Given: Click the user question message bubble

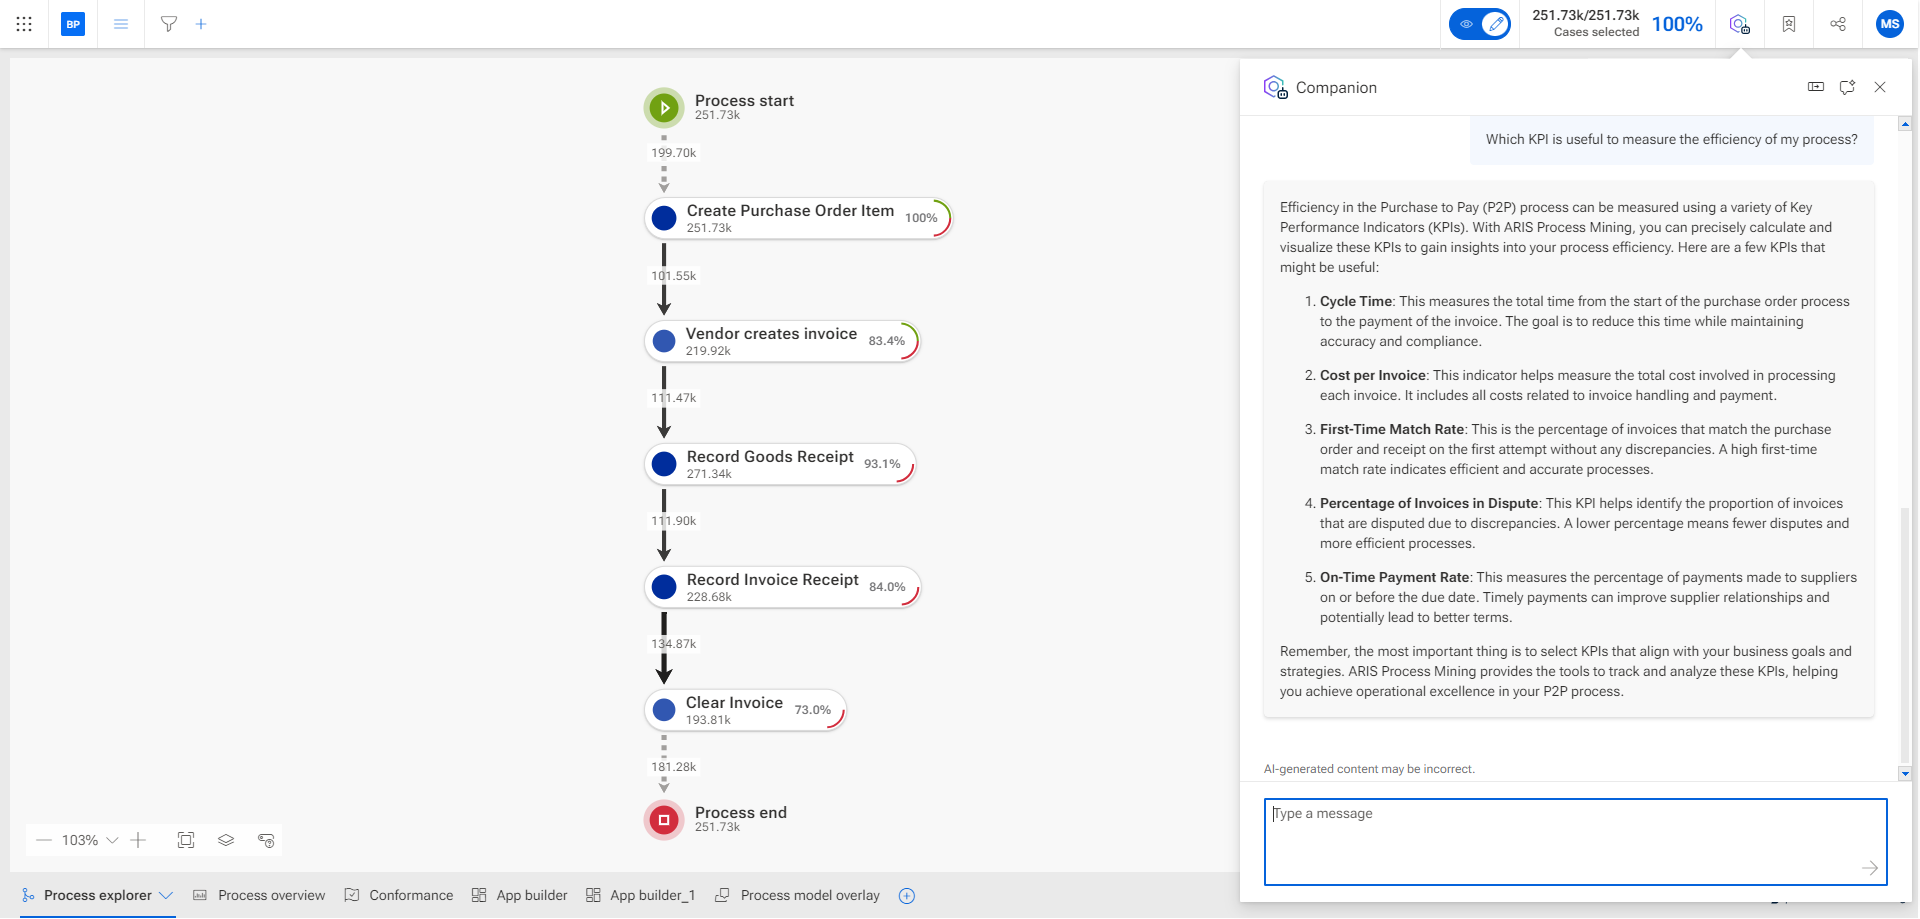Looking at the screenshot, I should click(1672, 140).
